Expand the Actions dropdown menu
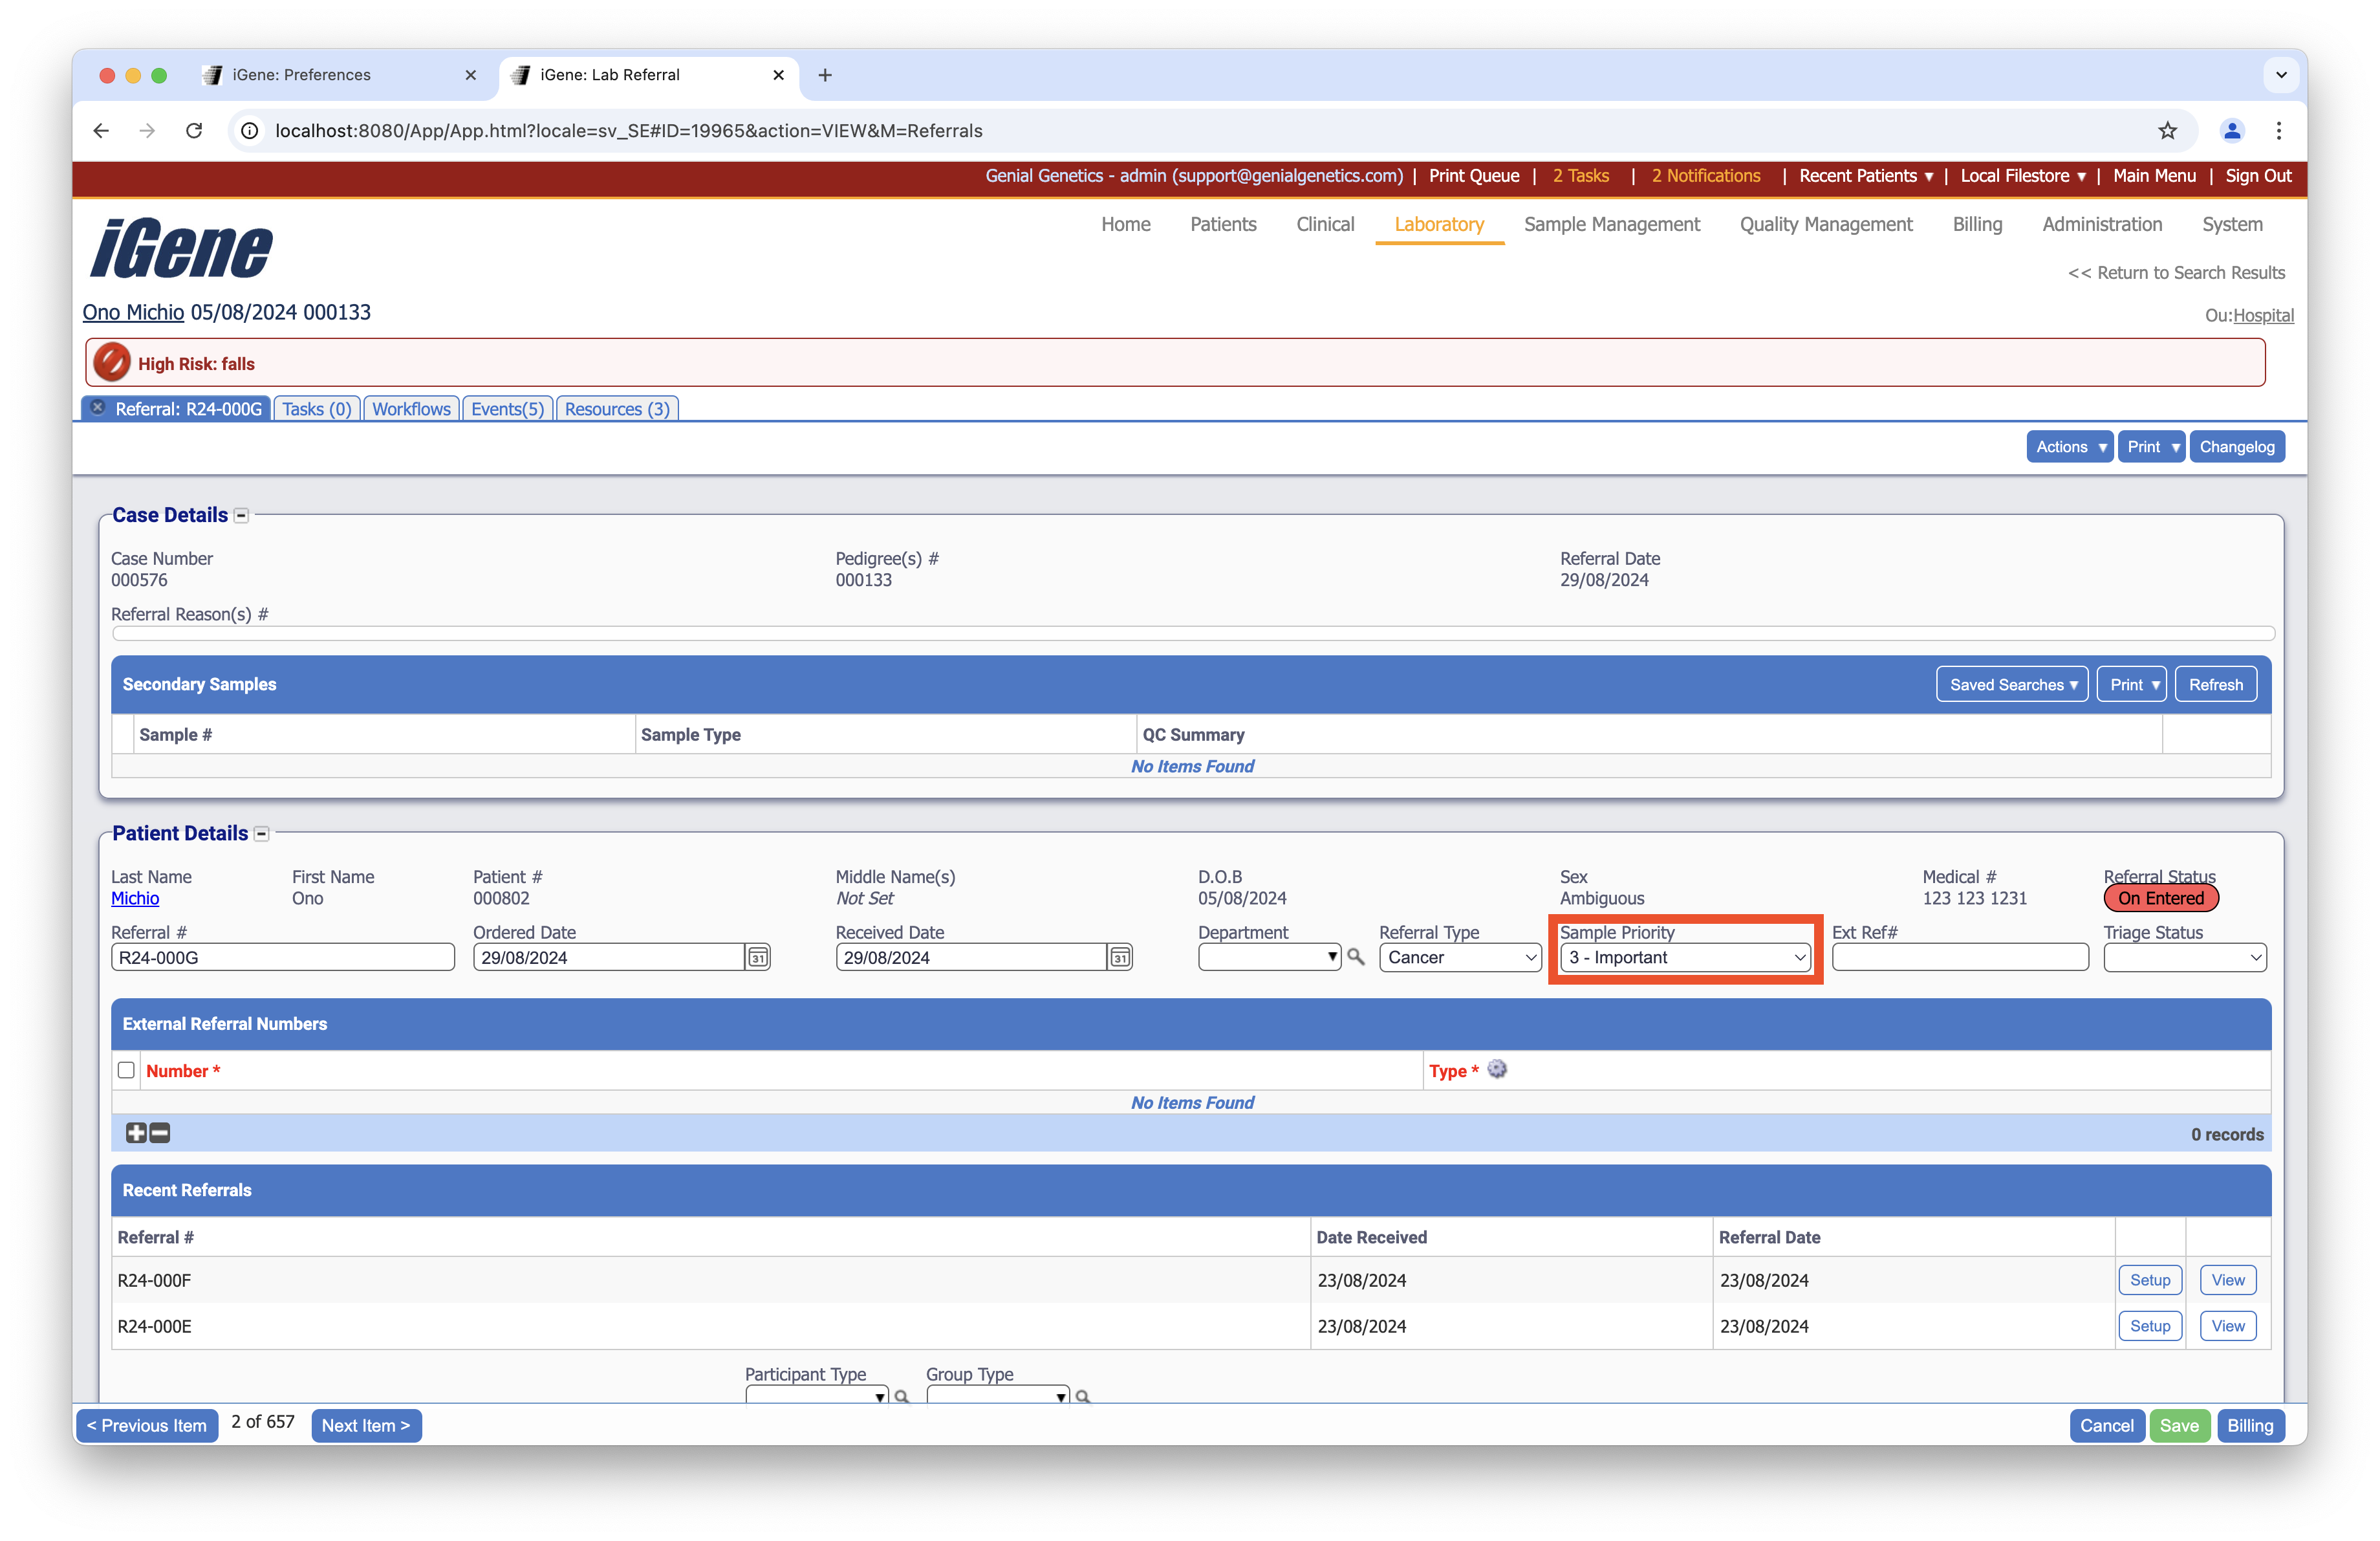2380x1541 pixels. coord(2069,447)
